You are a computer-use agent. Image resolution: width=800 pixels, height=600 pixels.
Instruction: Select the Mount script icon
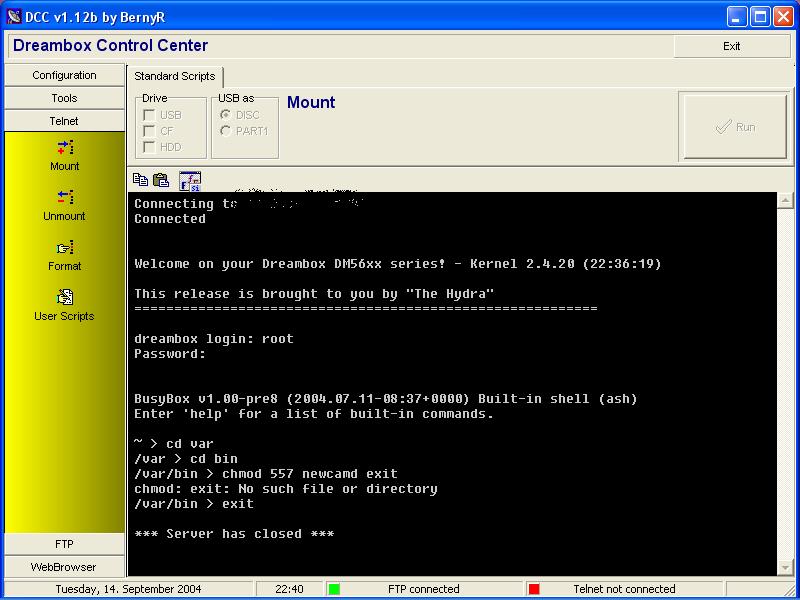coord(65,147)
